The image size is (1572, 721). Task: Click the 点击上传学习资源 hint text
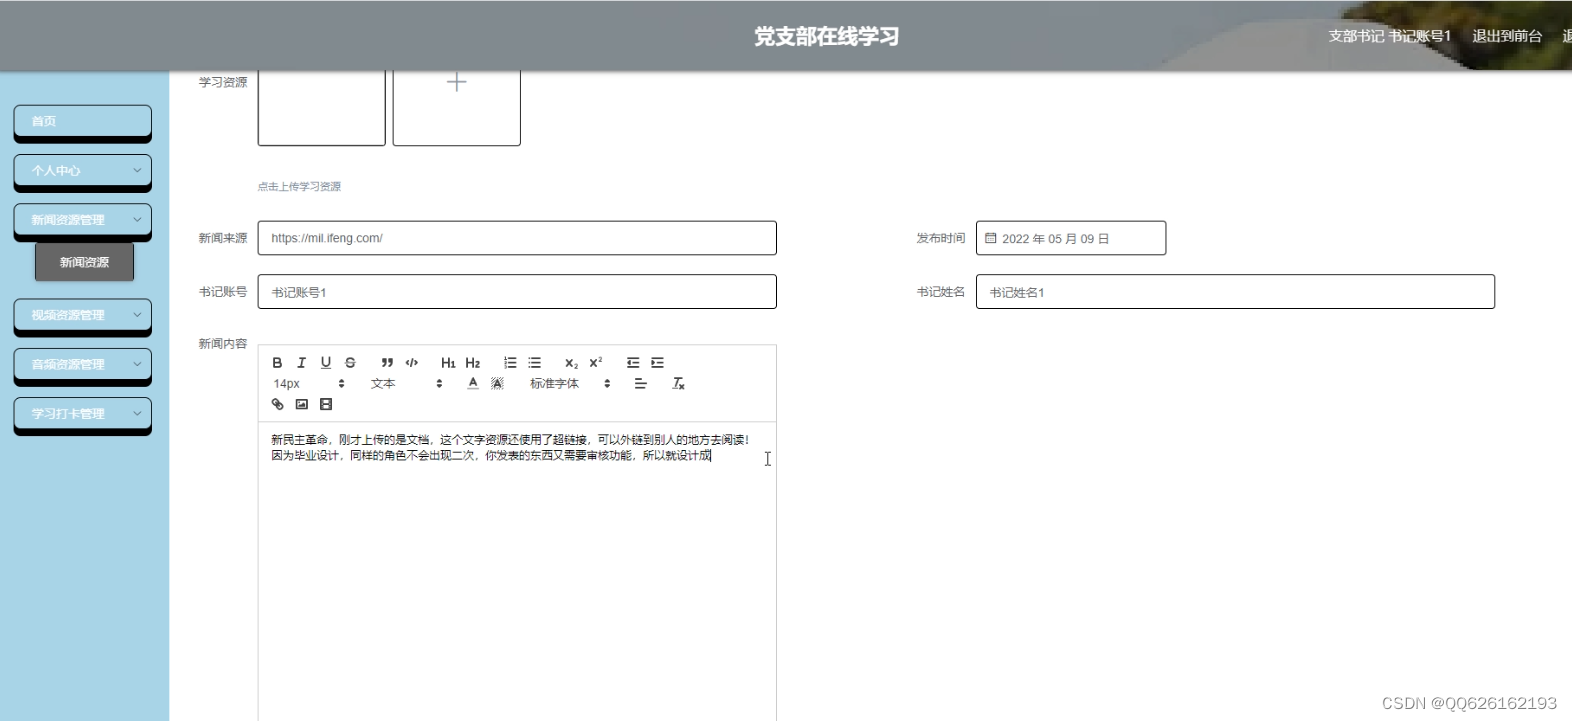(x=299, y=187)
